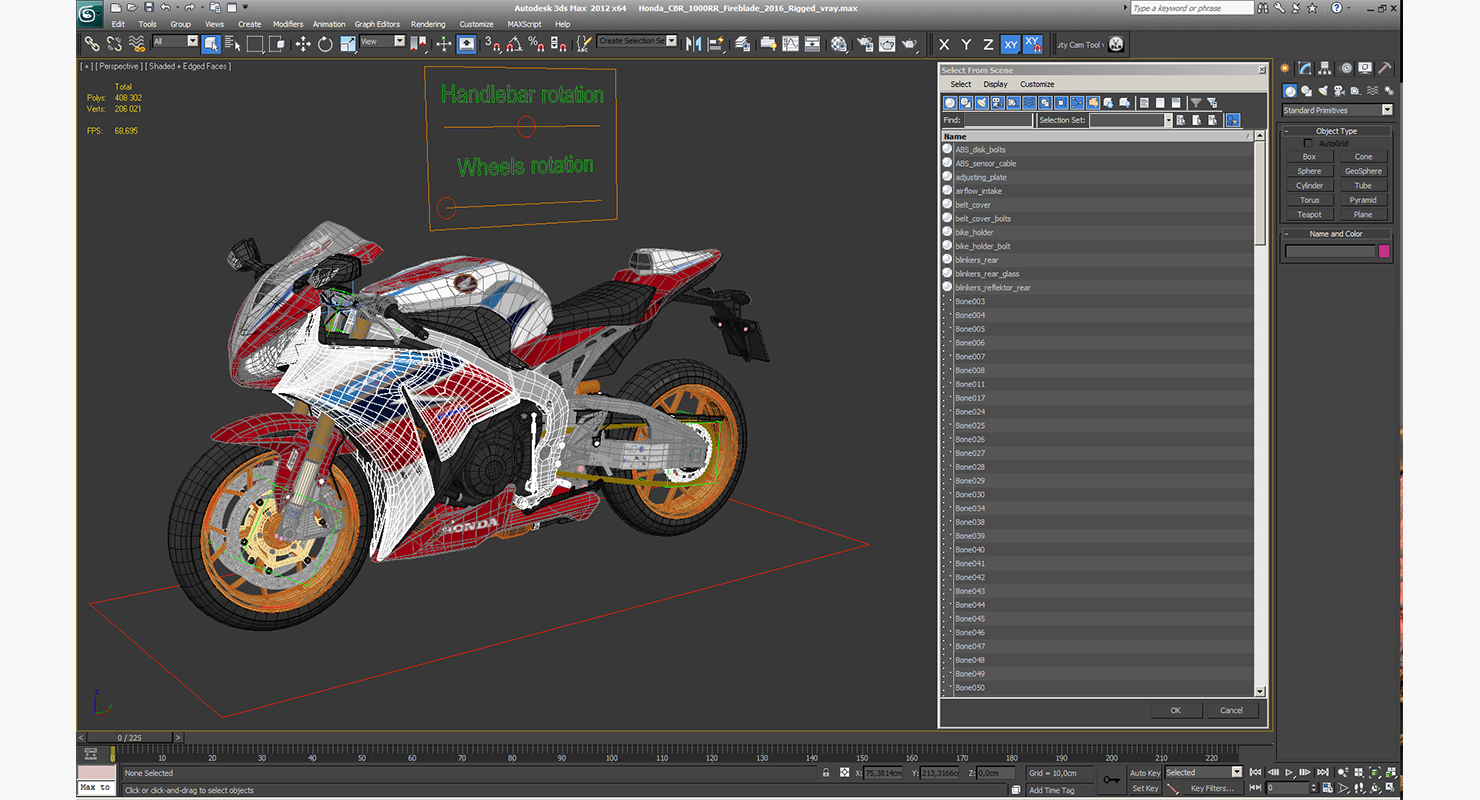Select bike_holder in the scene list

pyautogui.click(x=1097, y=232)
